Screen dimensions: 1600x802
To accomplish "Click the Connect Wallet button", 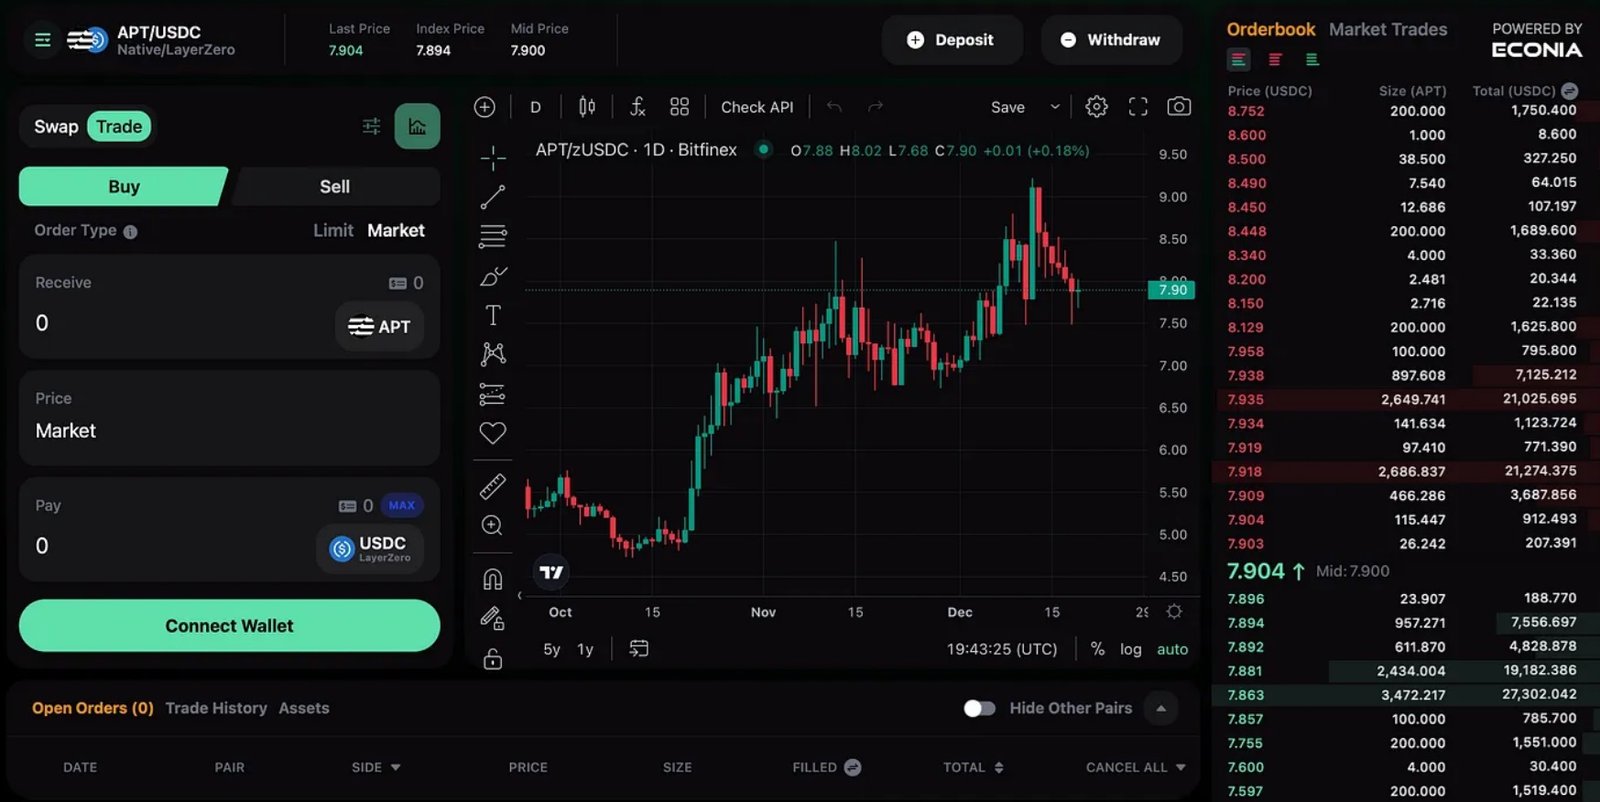I will coord(229,626).
